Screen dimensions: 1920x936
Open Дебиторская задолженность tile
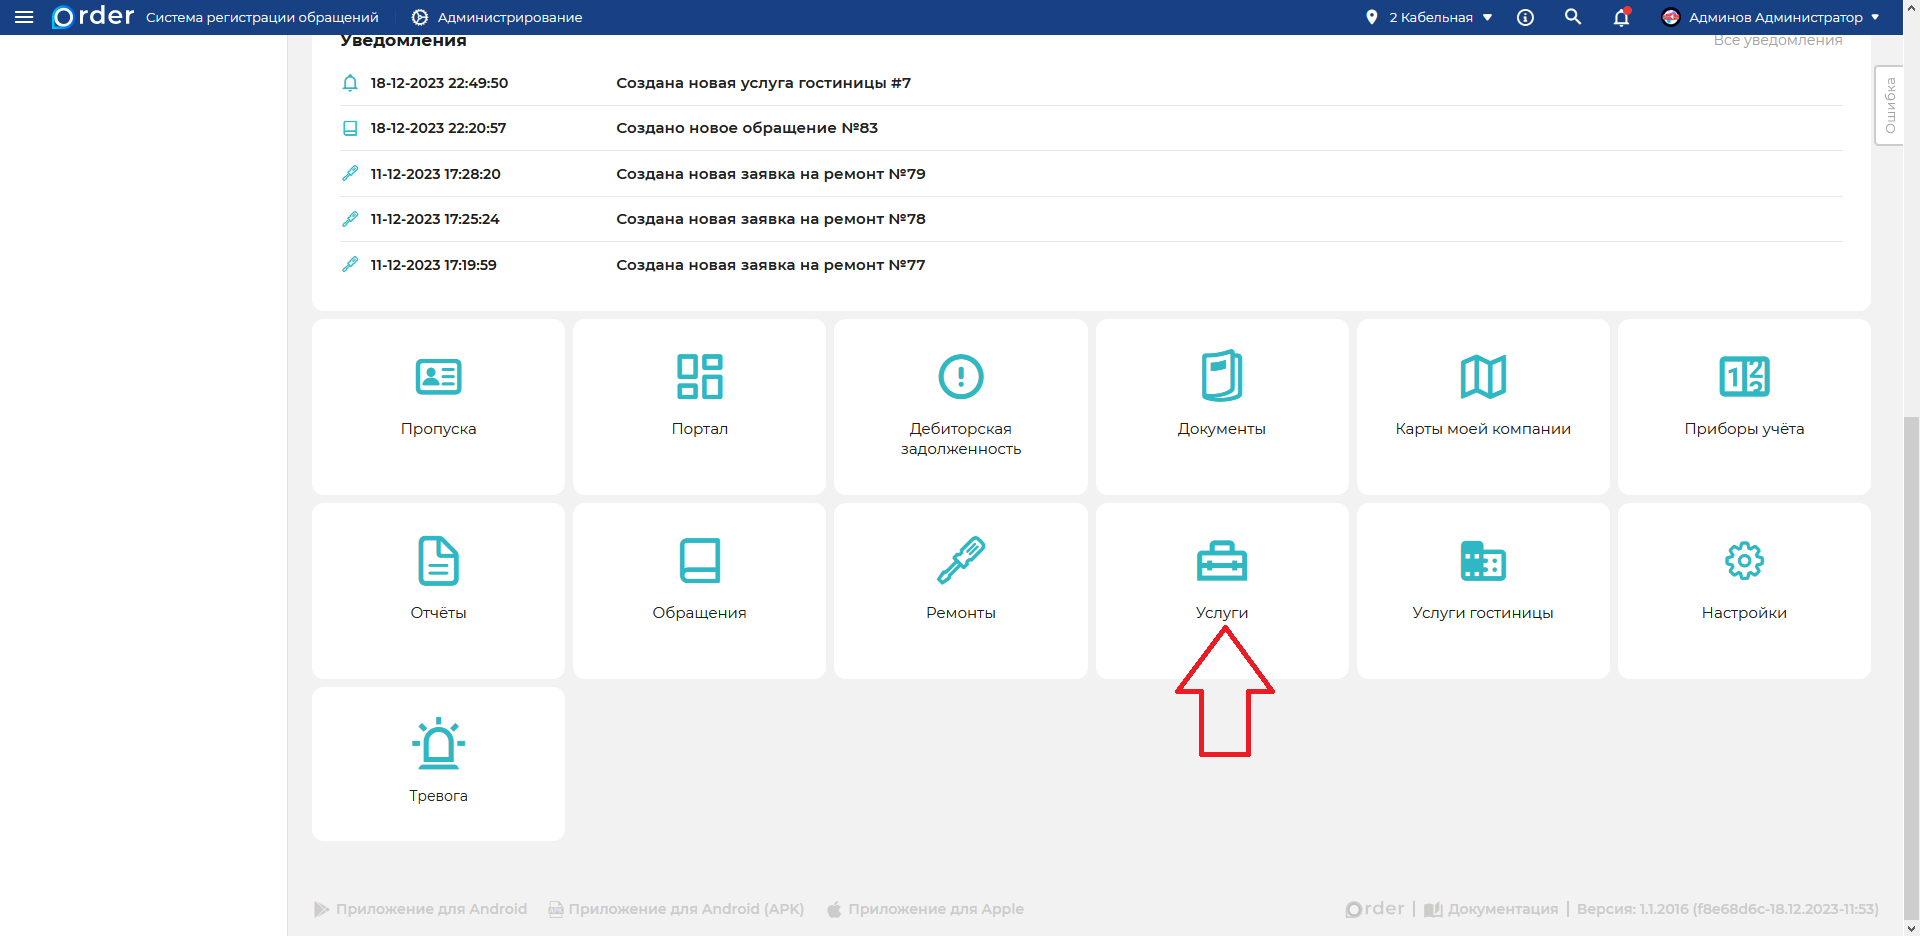coord(960,406)
